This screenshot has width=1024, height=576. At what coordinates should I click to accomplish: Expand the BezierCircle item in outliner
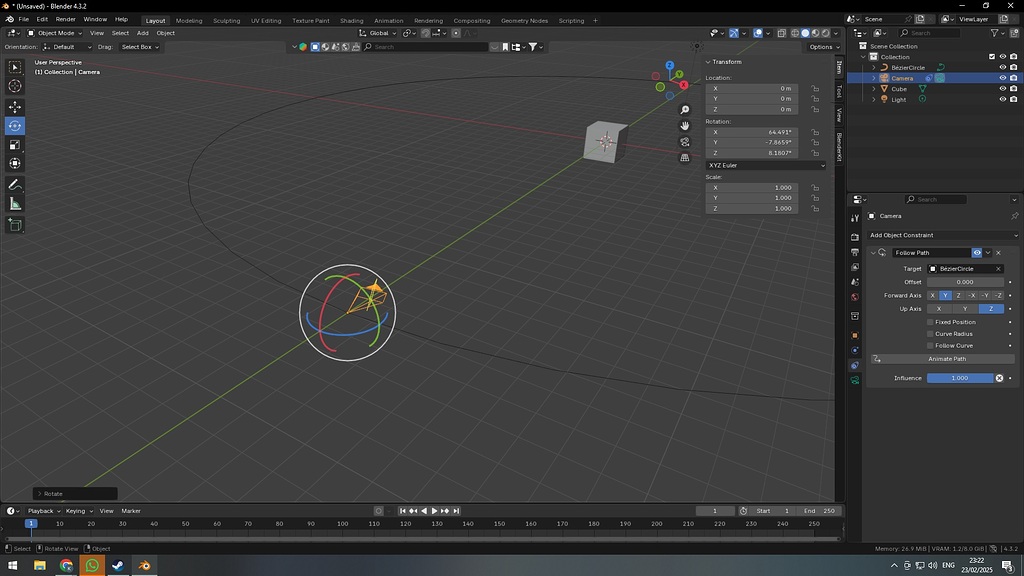click(874, 67)
